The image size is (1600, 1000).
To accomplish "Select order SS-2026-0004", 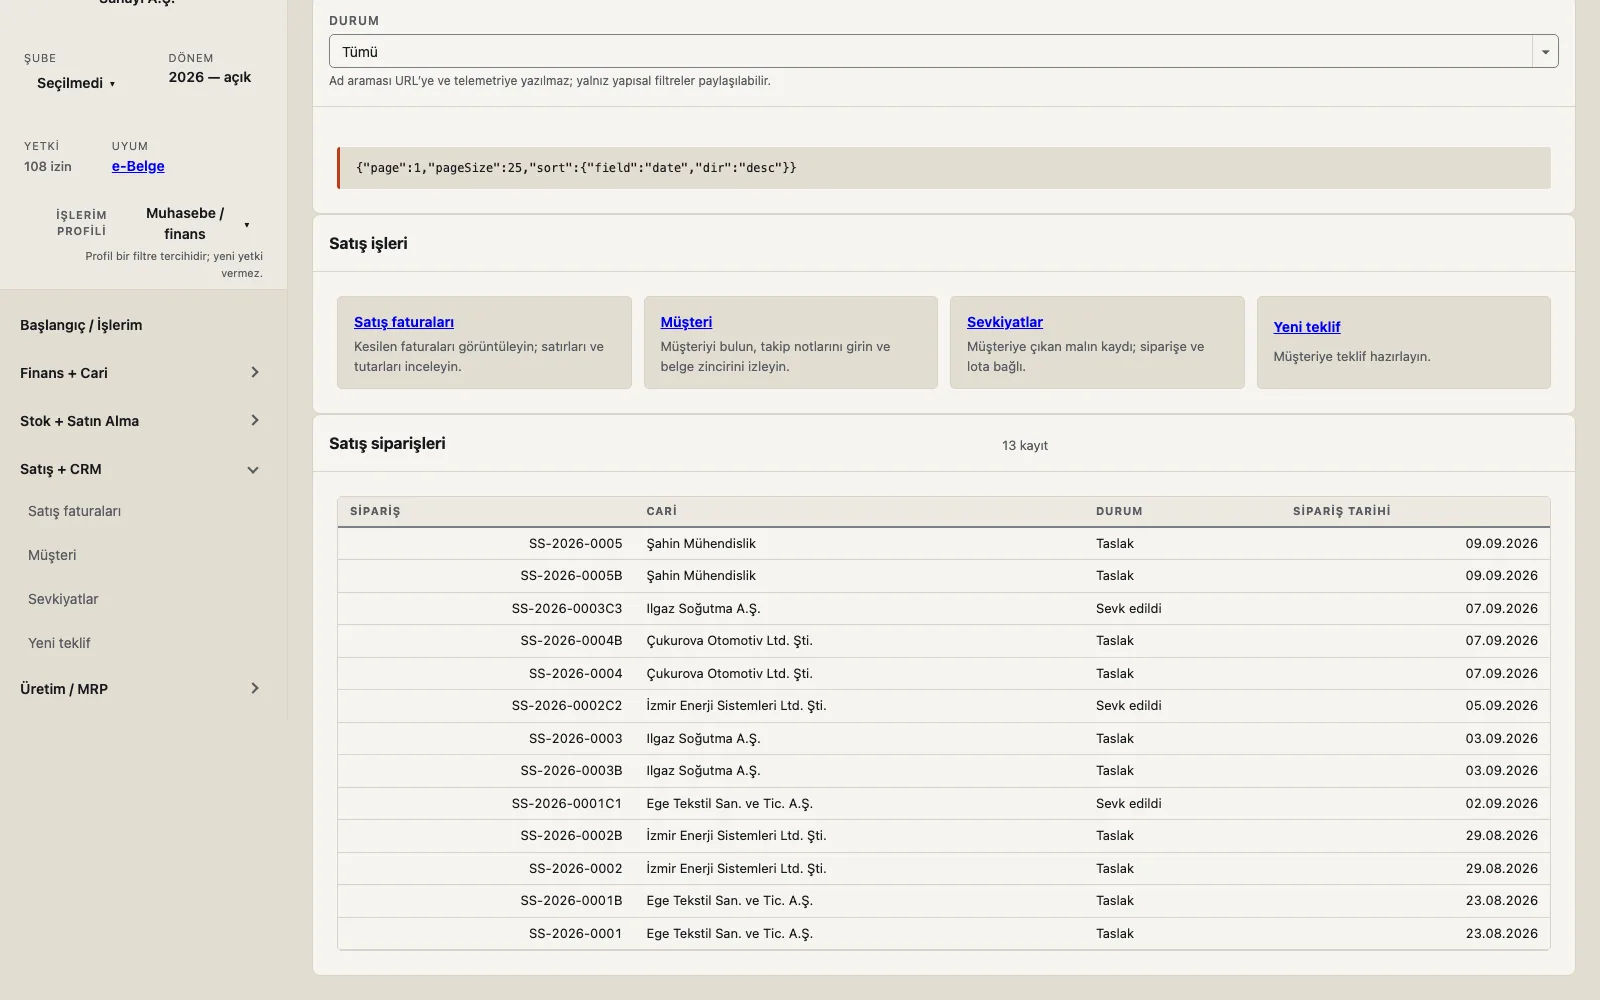I will coord(943,674).
